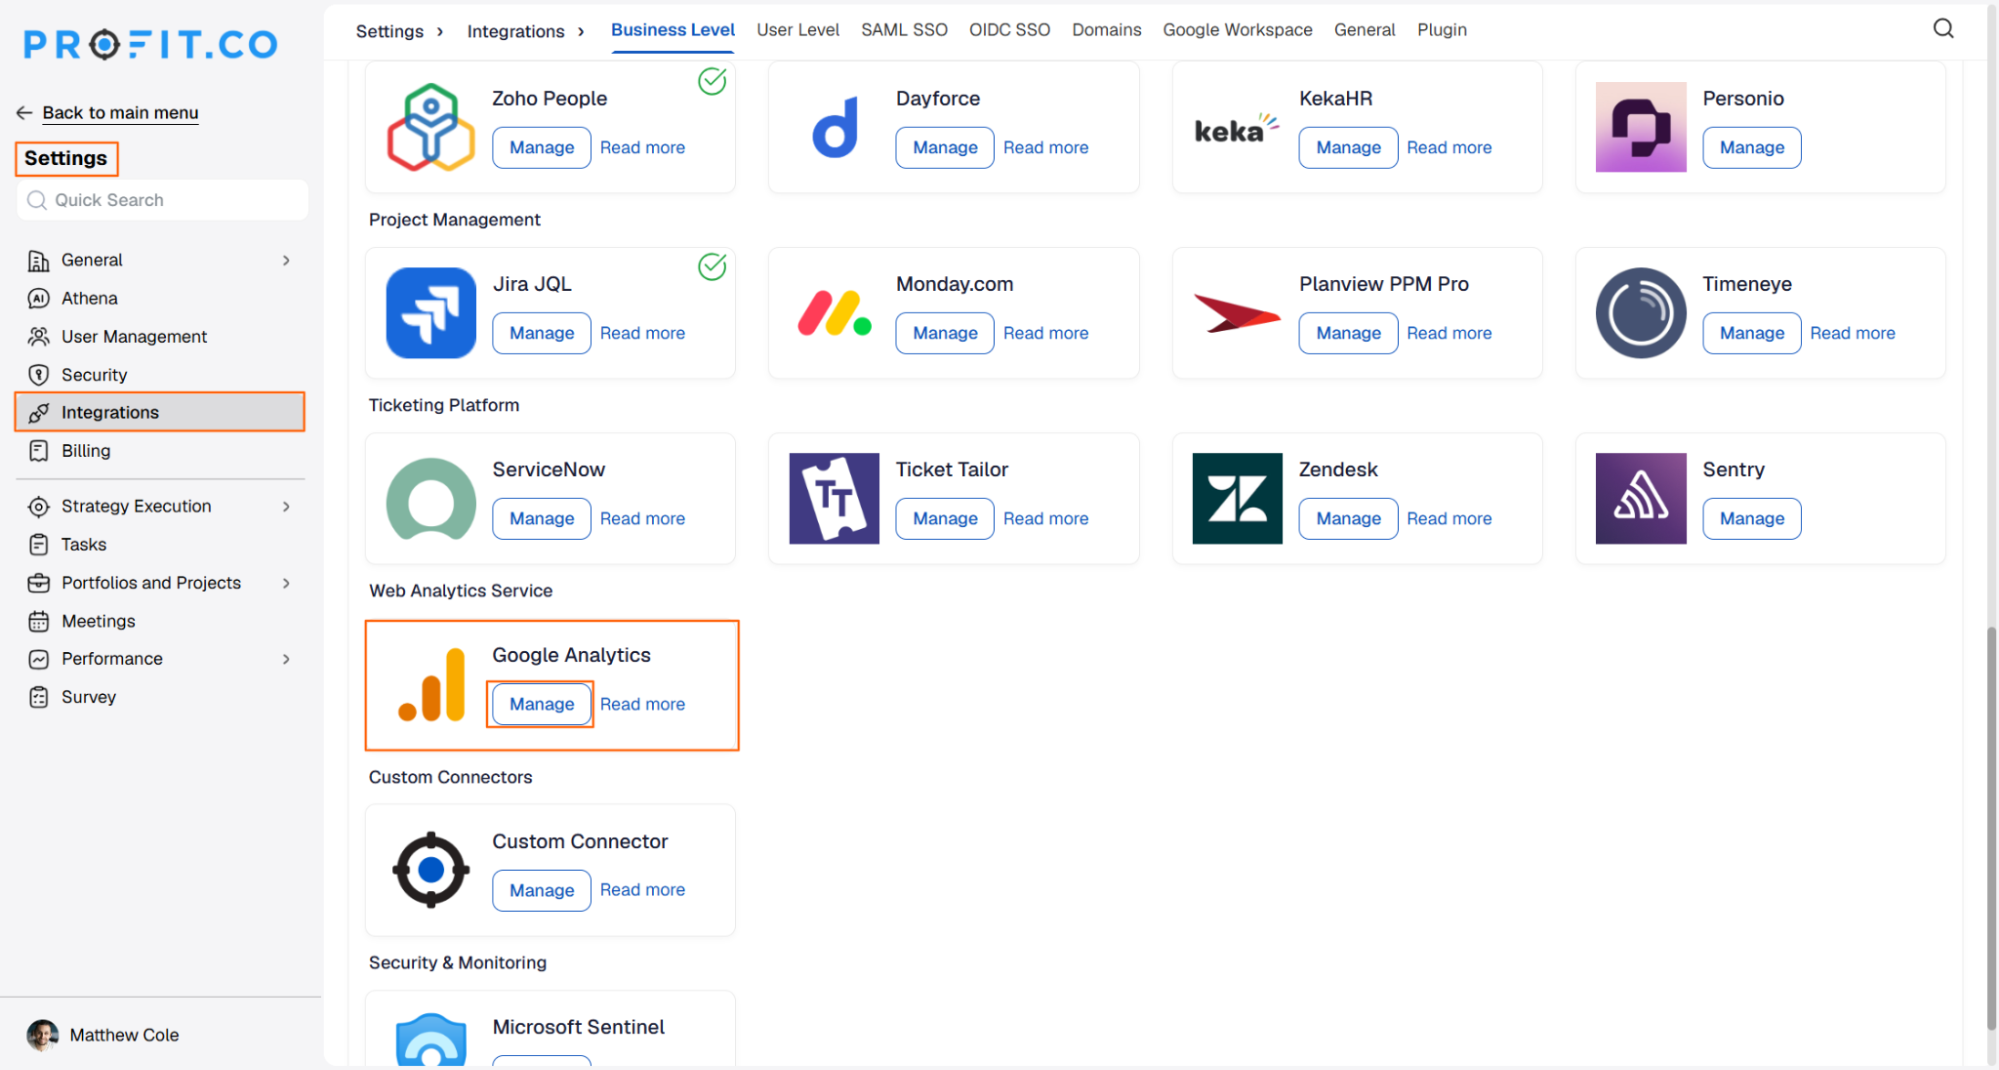This screenshot has height=1070, width=1999.
Task: Open Read more link for Monday.com
Action: 1045,333
